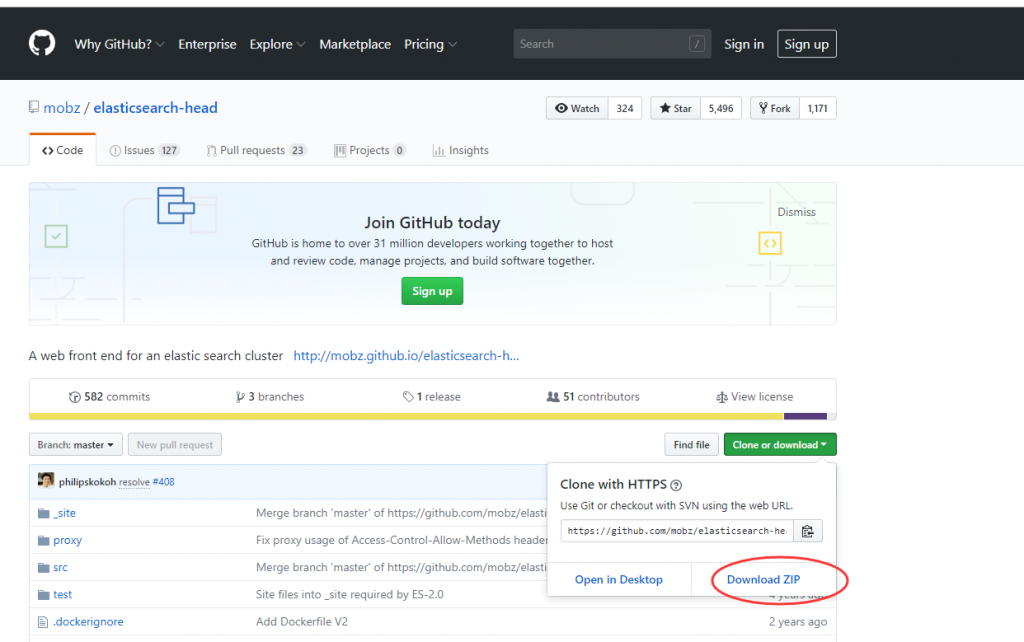The image size is (1024, 642).
Task: View the 1 release link
Action: pyautogui.click(x=432, y=397)
